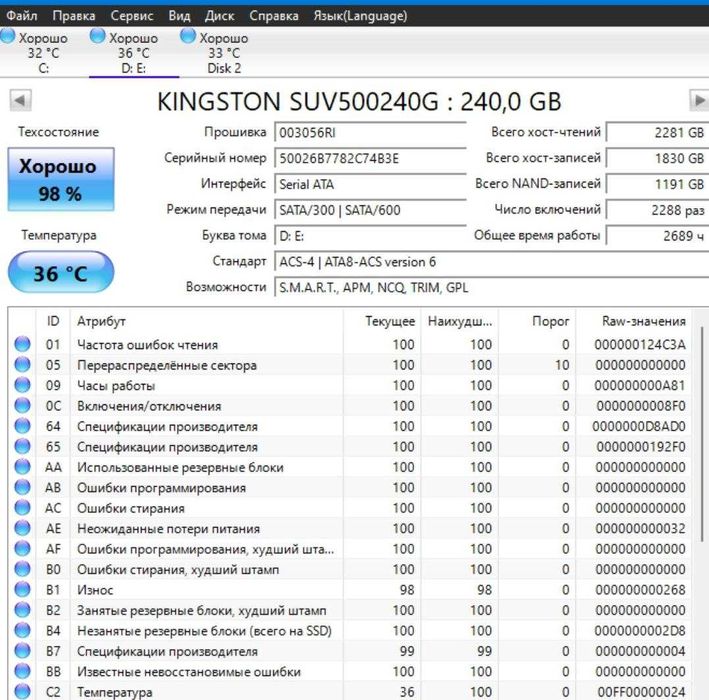Select Disk 2 status orb at 33 °C

[188, 37]
